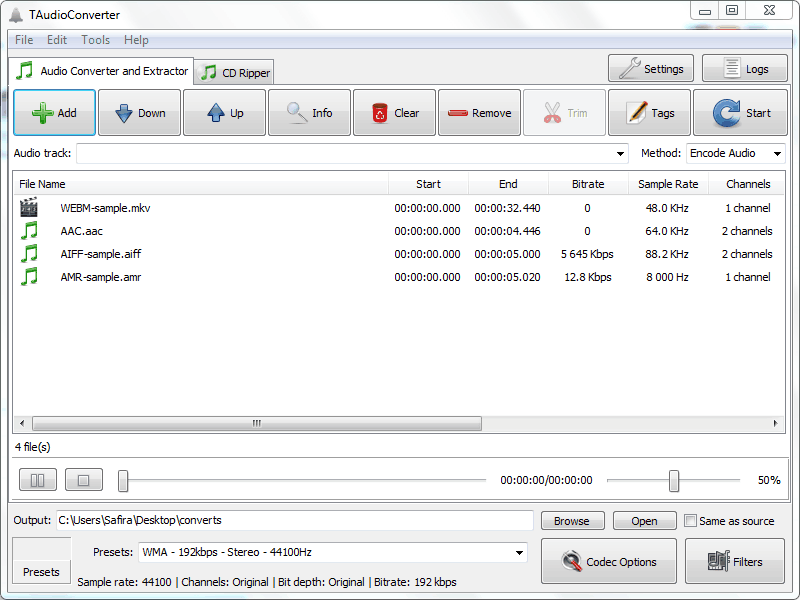Switch to the CD Ripper tab

[234, 72]
